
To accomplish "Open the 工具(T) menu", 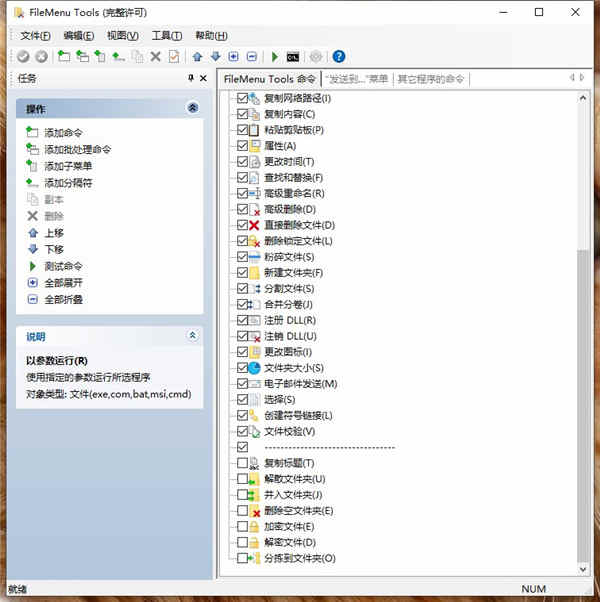I will pyautogui.click(x=167, y=36).
